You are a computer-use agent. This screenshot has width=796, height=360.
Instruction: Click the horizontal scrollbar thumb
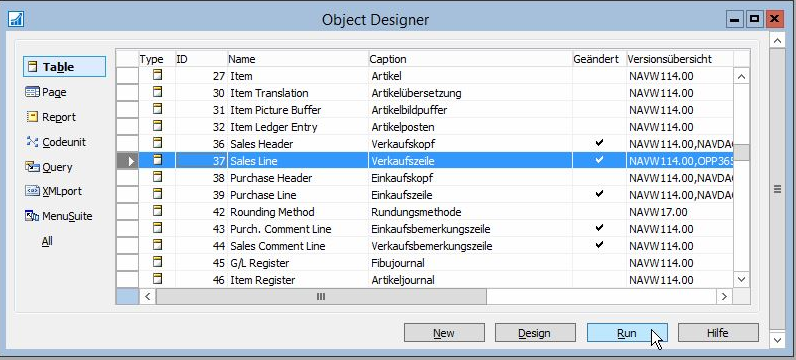(321, 297)
